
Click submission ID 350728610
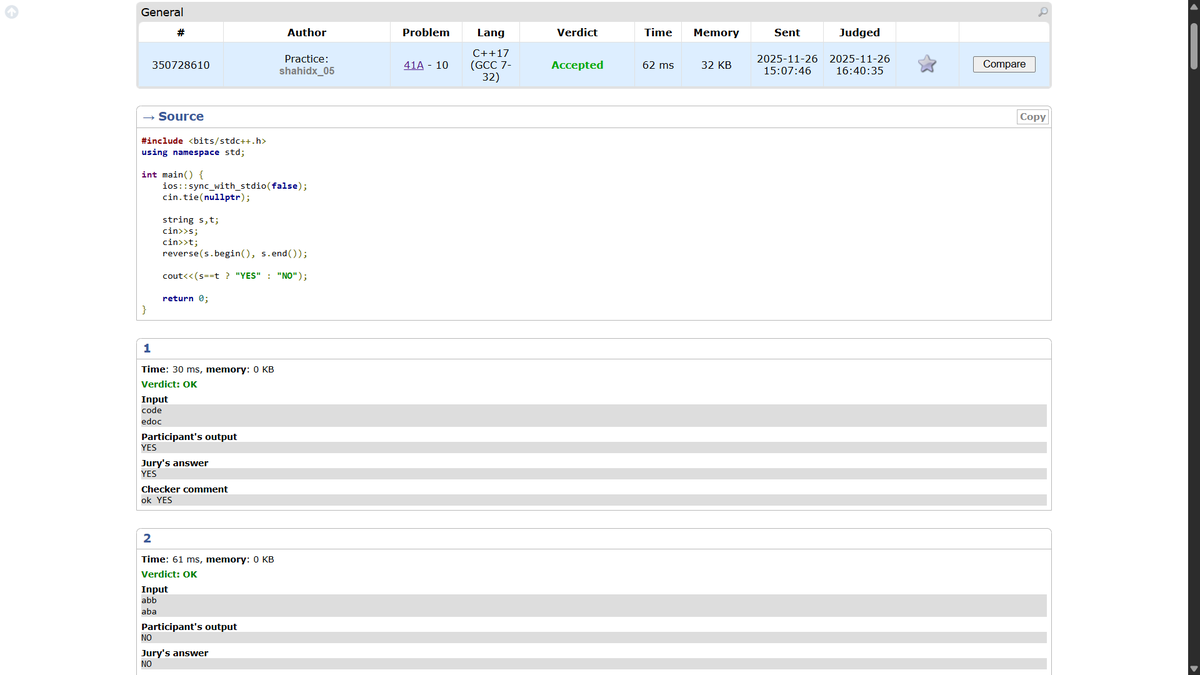(x=180, y=65)
